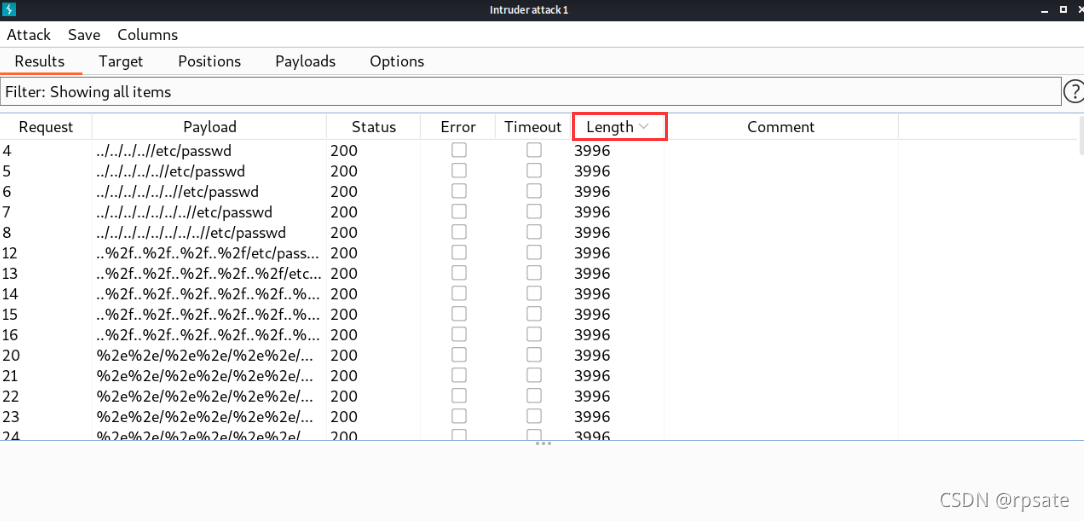This screenshot has width=1084, height=521.
Task: Tick the Timeout checkbox for request 14
Action: coord(534,293)
